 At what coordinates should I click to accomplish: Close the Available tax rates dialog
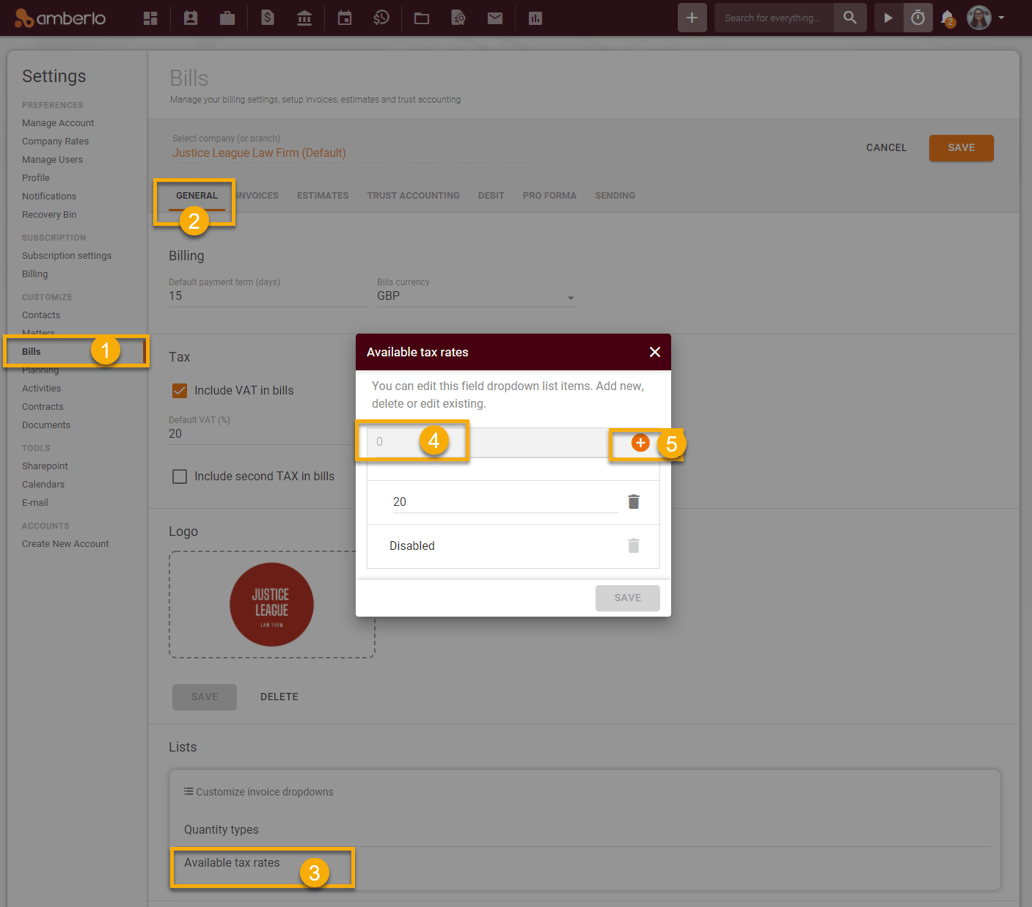pyautogui.click(x=655, y=352)
